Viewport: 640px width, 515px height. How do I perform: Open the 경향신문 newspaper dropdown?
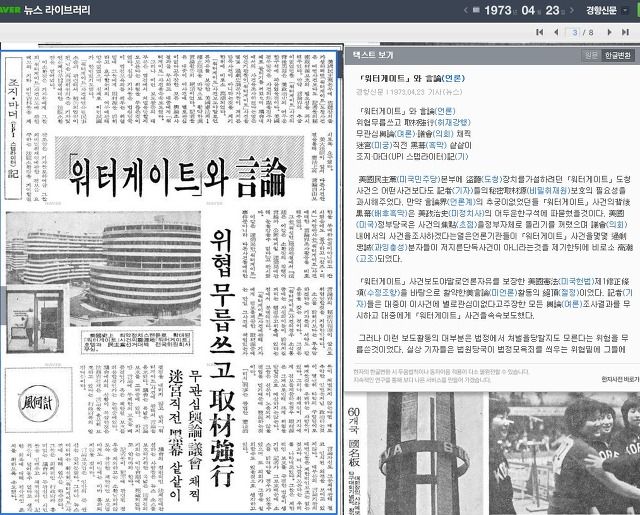click(624, 11)
